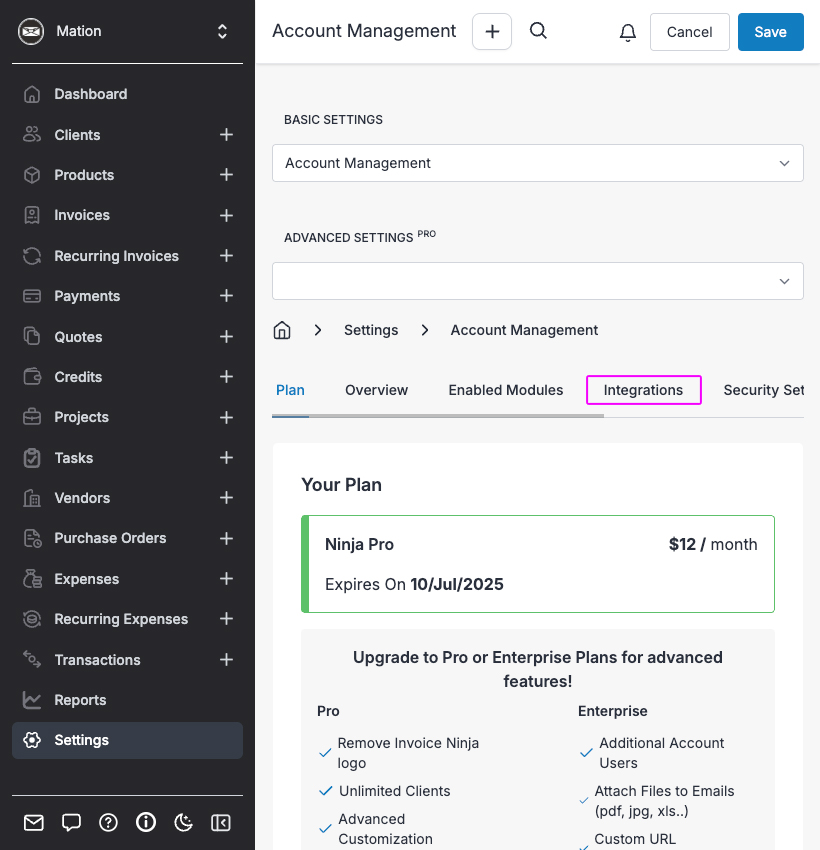Toggle dark mode with the moon icon

click(x=183, y=822)
